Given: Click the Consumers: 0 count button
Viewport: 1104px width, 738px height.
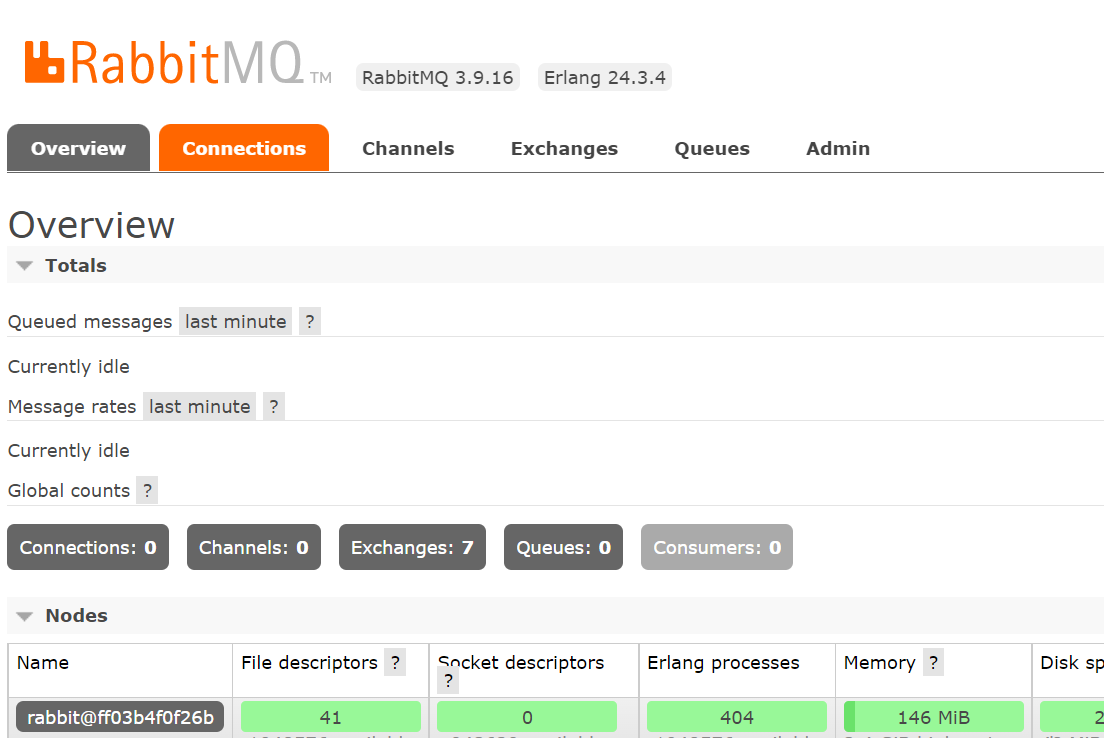Looking at the screenshot, I should (717, 547).
